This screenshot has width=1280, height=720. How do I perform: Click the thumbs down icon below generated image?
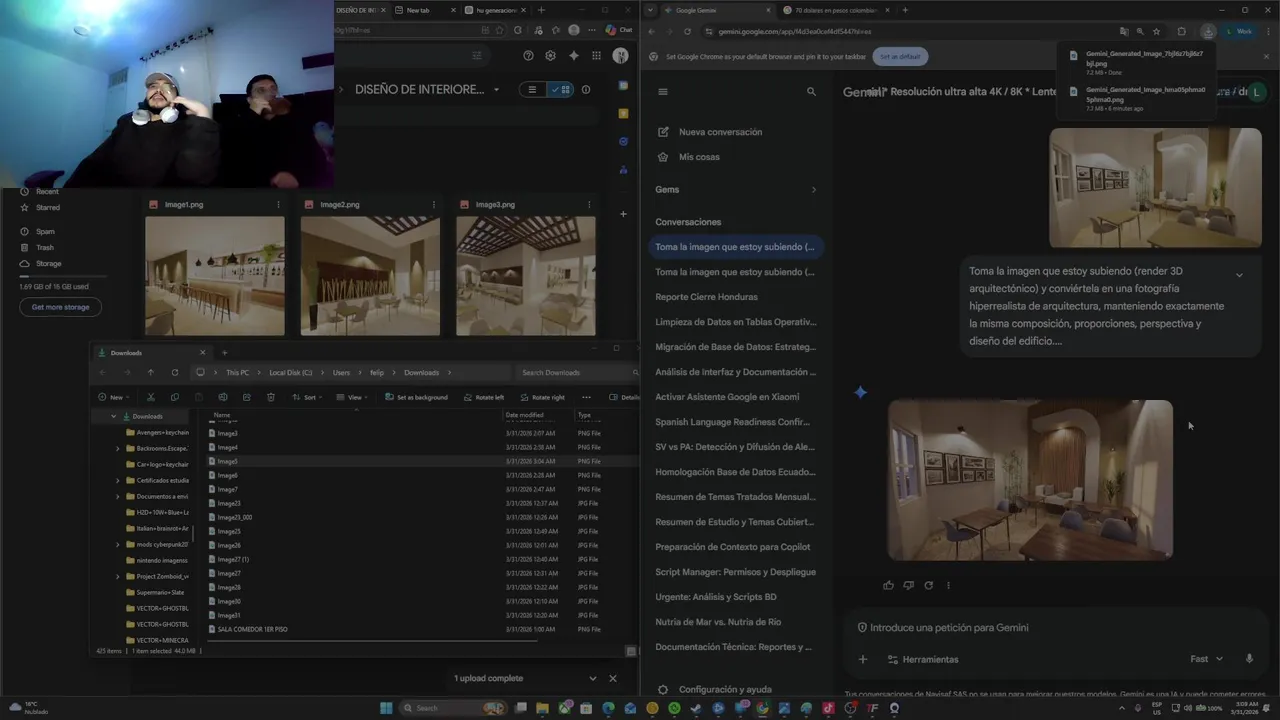tap(908, 585)
